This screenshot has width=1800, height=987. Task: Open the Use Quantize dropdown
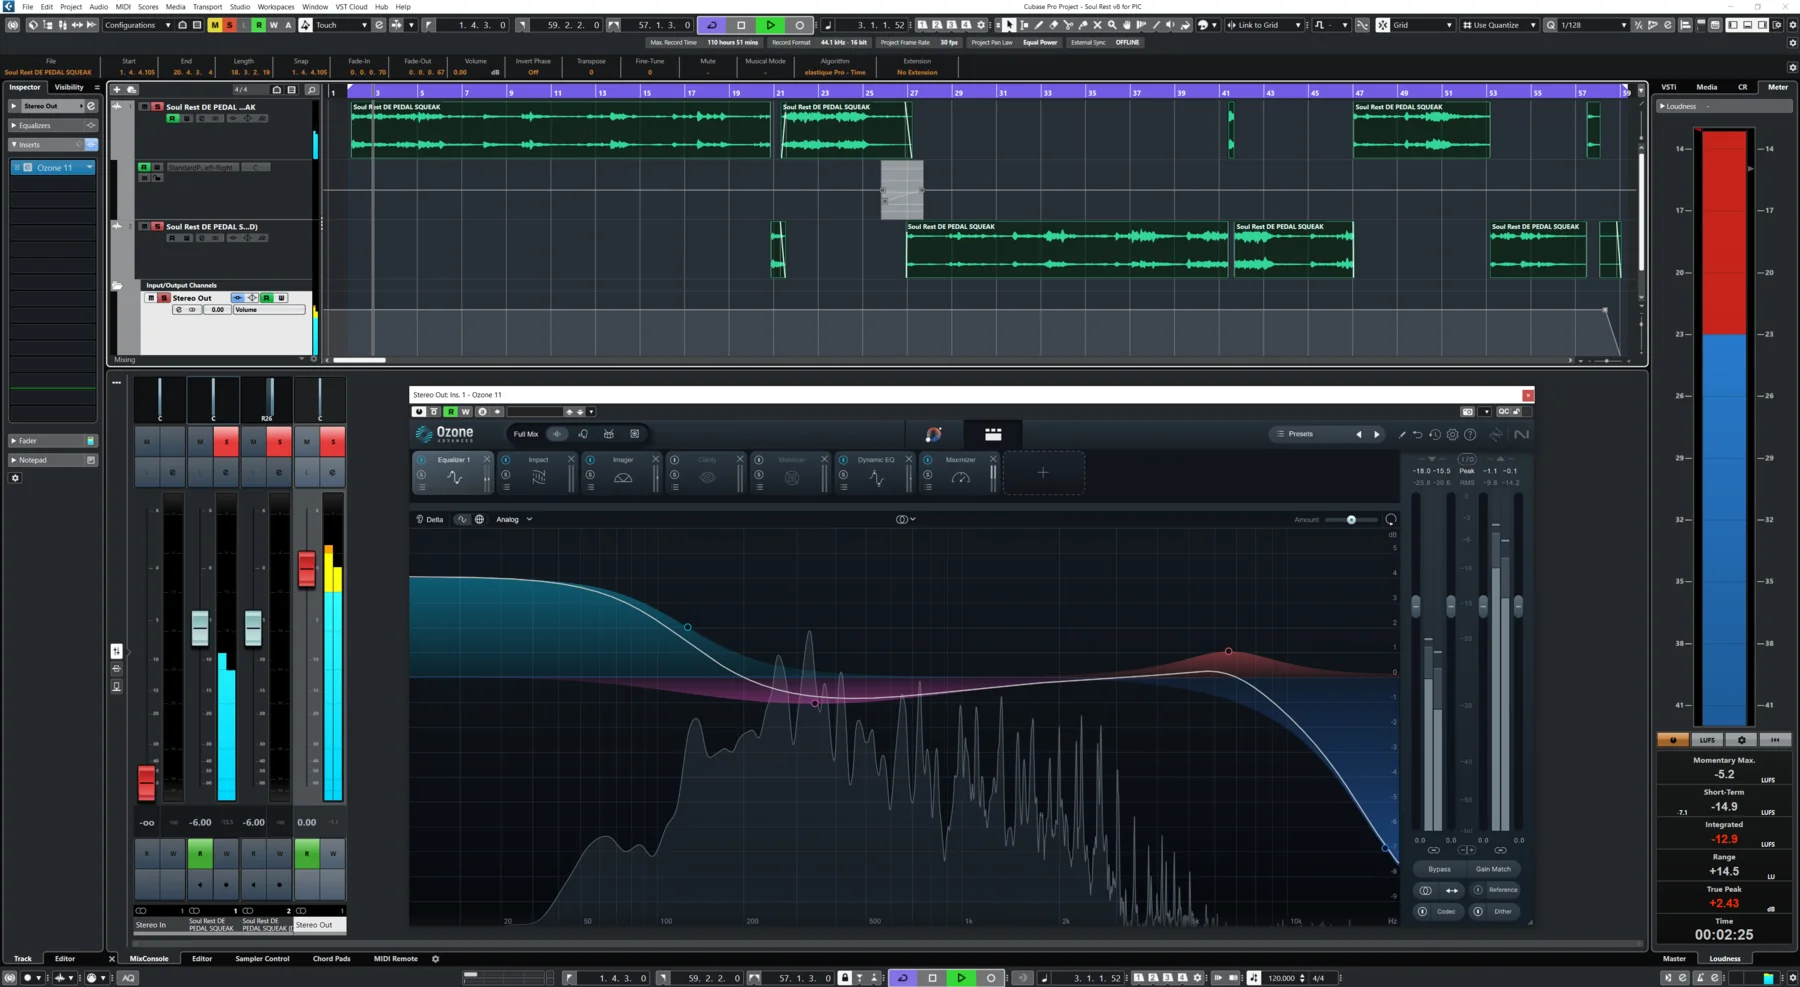(1499, 25)
